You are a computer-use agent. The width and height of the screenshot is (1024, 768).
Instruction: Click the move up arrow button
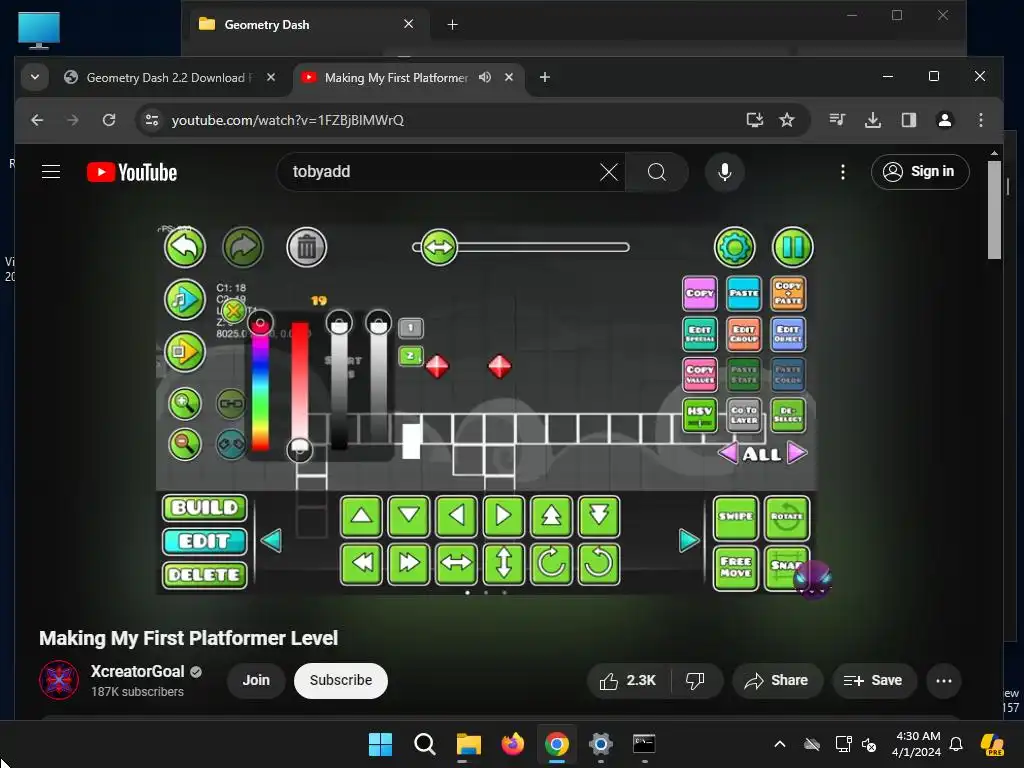[361, 516]
